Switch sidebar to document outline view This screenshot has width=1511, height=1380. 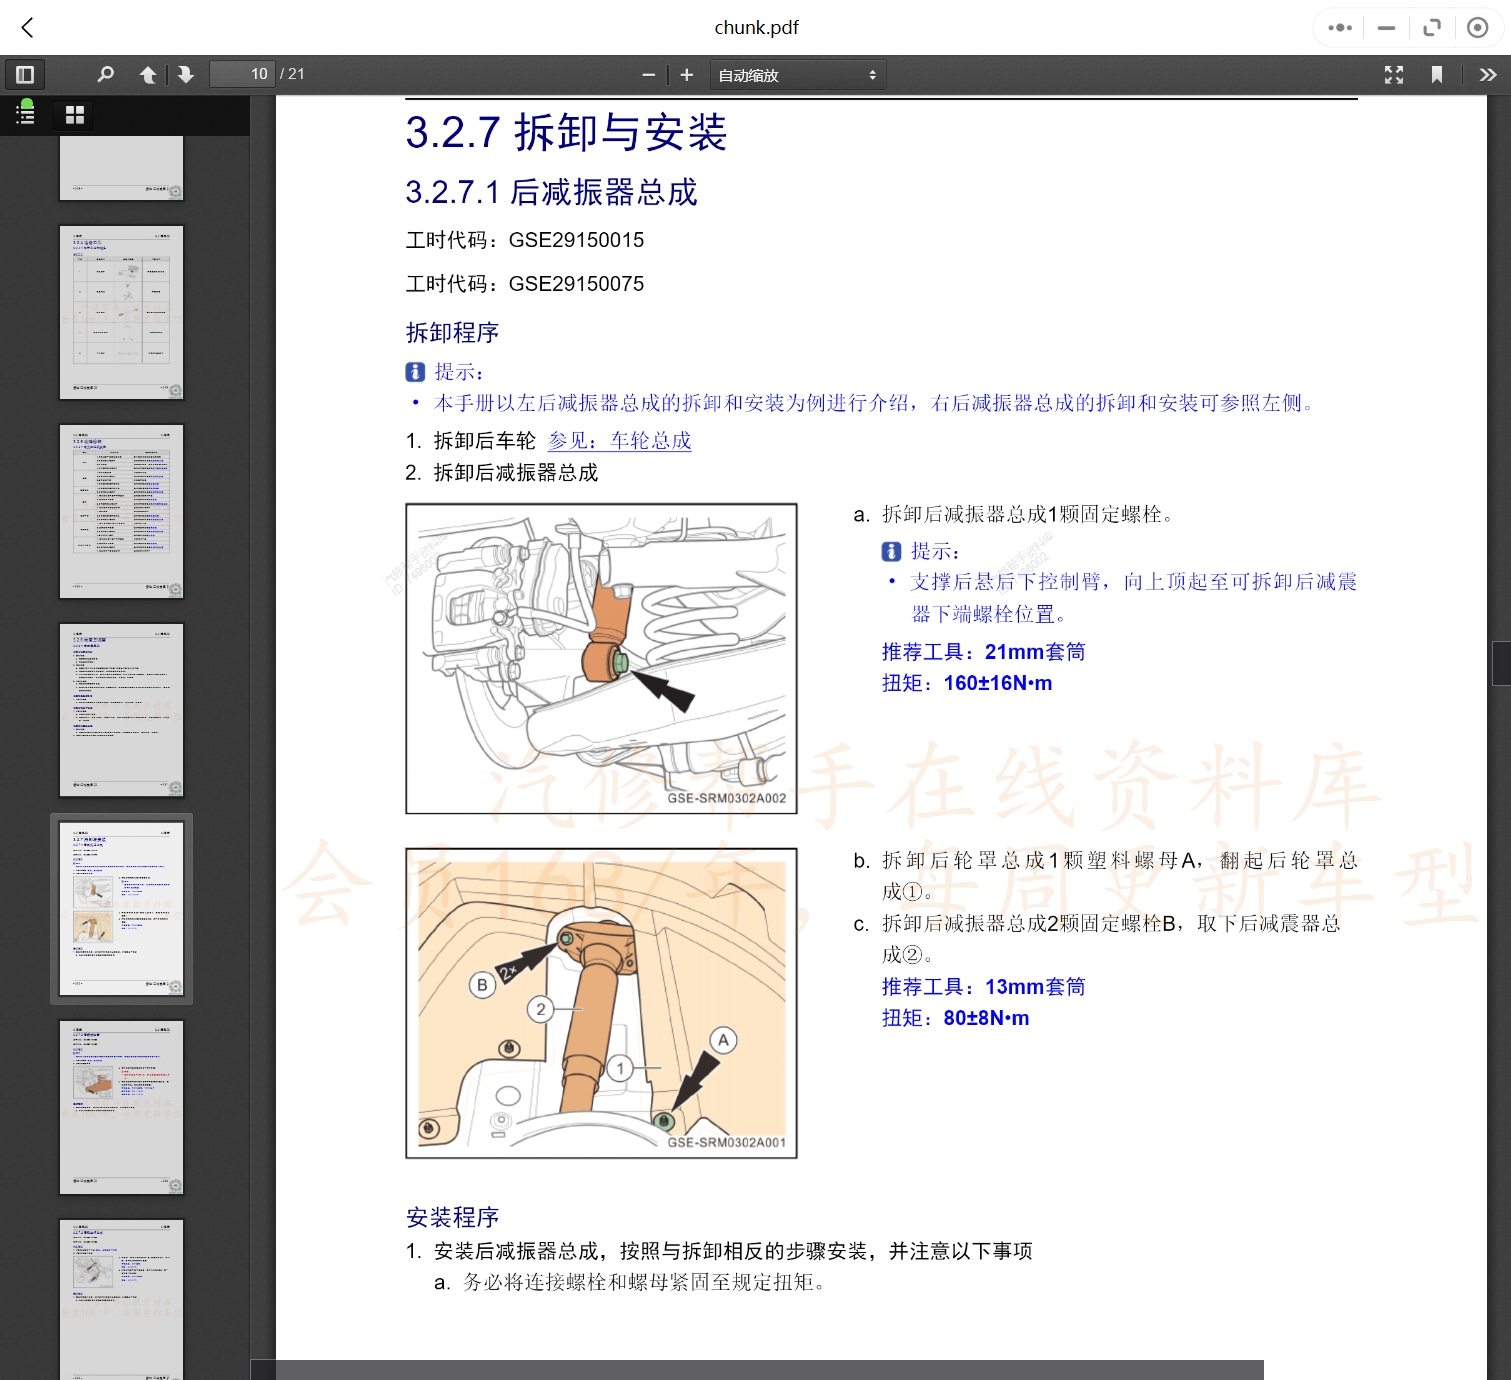click(24, 114)
